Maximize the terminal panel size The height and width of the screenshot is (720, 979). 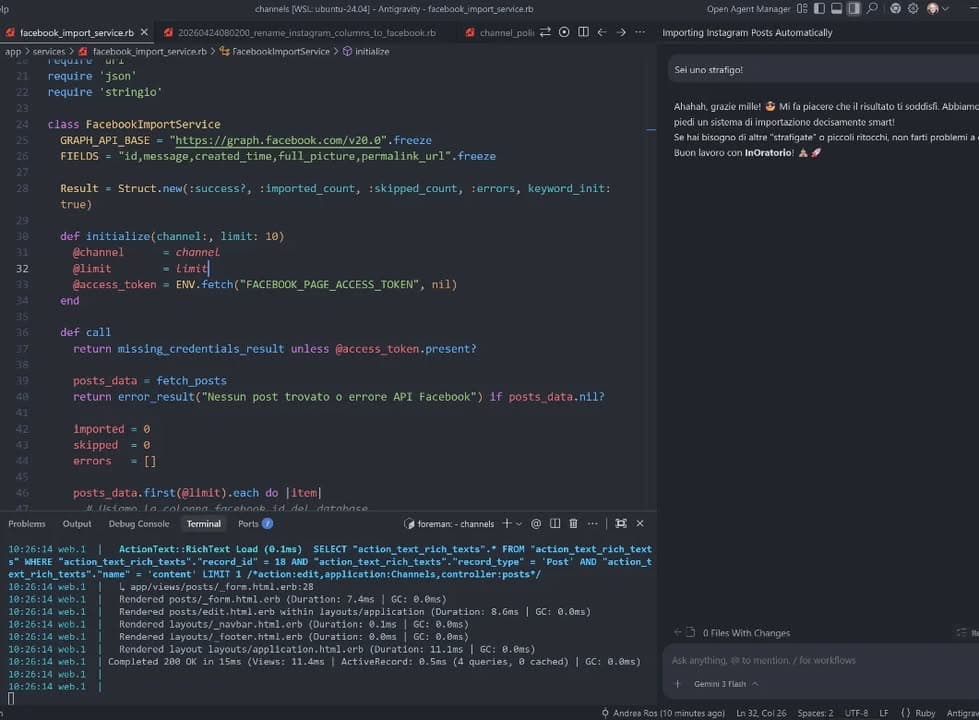621,523
